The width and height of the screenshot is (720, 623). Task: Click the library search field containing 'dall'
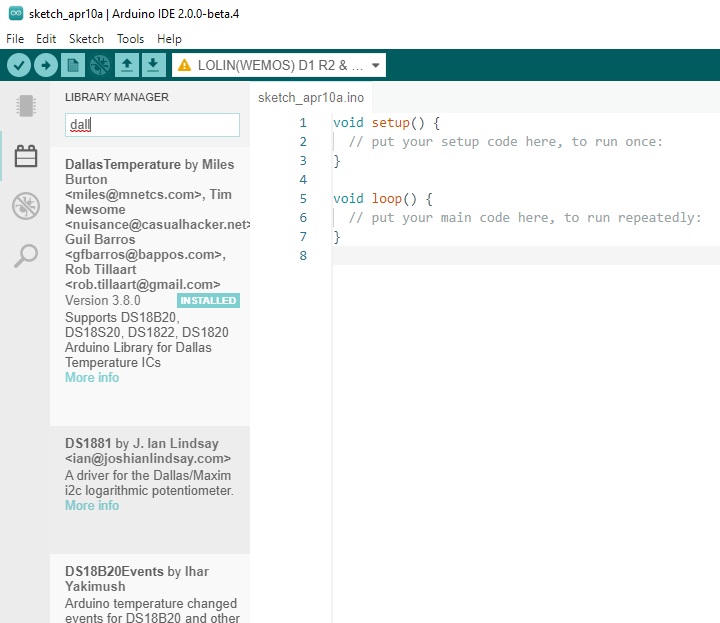(152, 125)
